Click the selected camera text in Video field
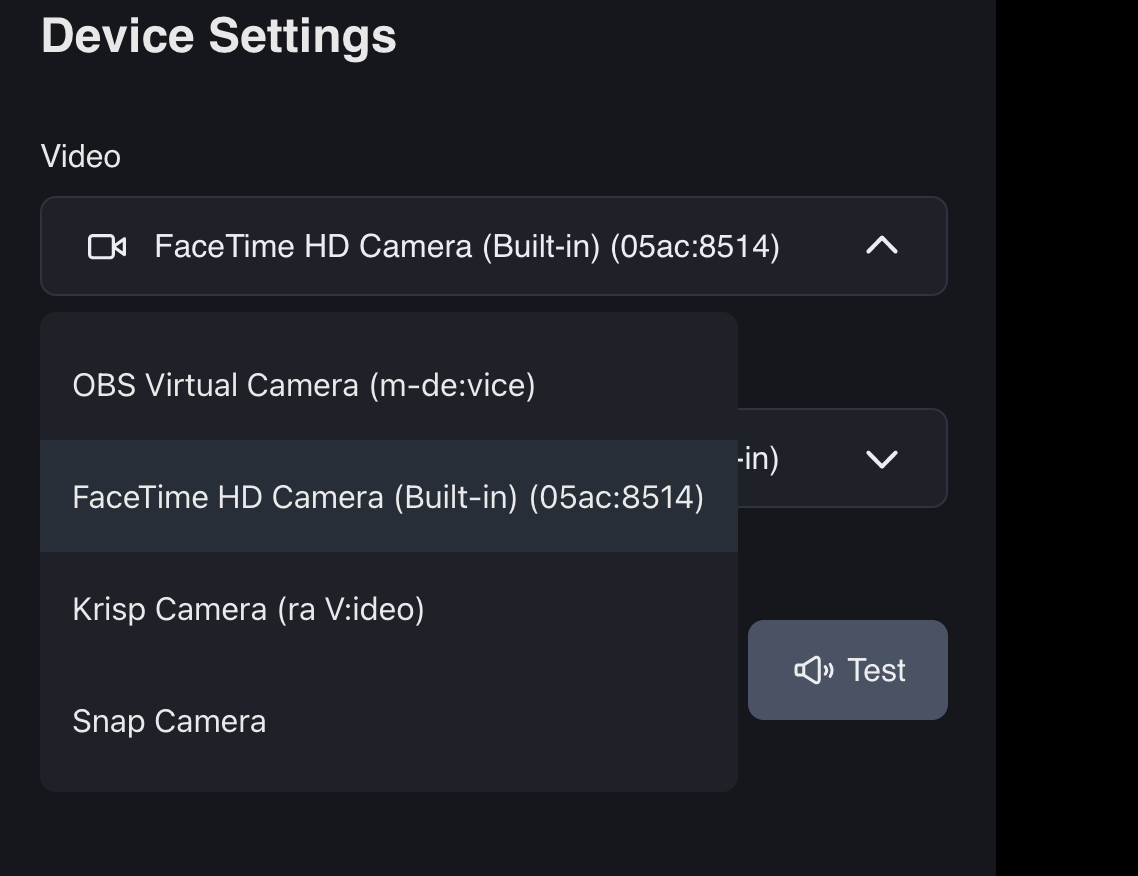The image size is (1138, 876). (x=467, y=246)
